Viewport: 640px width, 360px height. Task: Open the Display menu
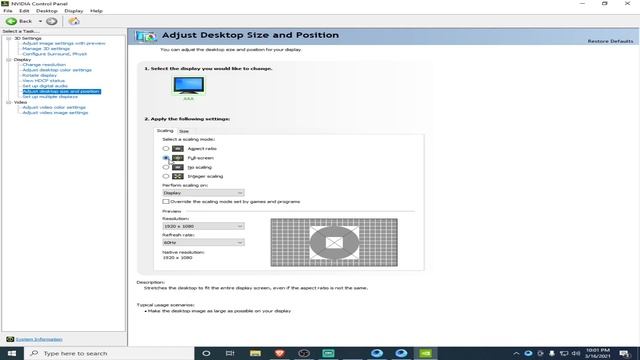pyautogui.click(x=73, y=11)
